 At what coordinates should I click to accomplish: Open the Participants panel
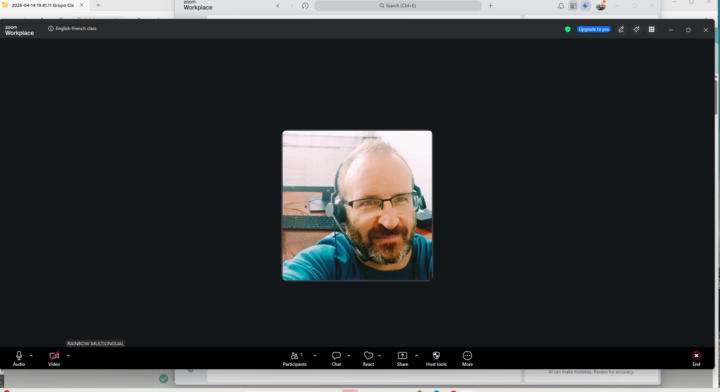pos(295,358)
